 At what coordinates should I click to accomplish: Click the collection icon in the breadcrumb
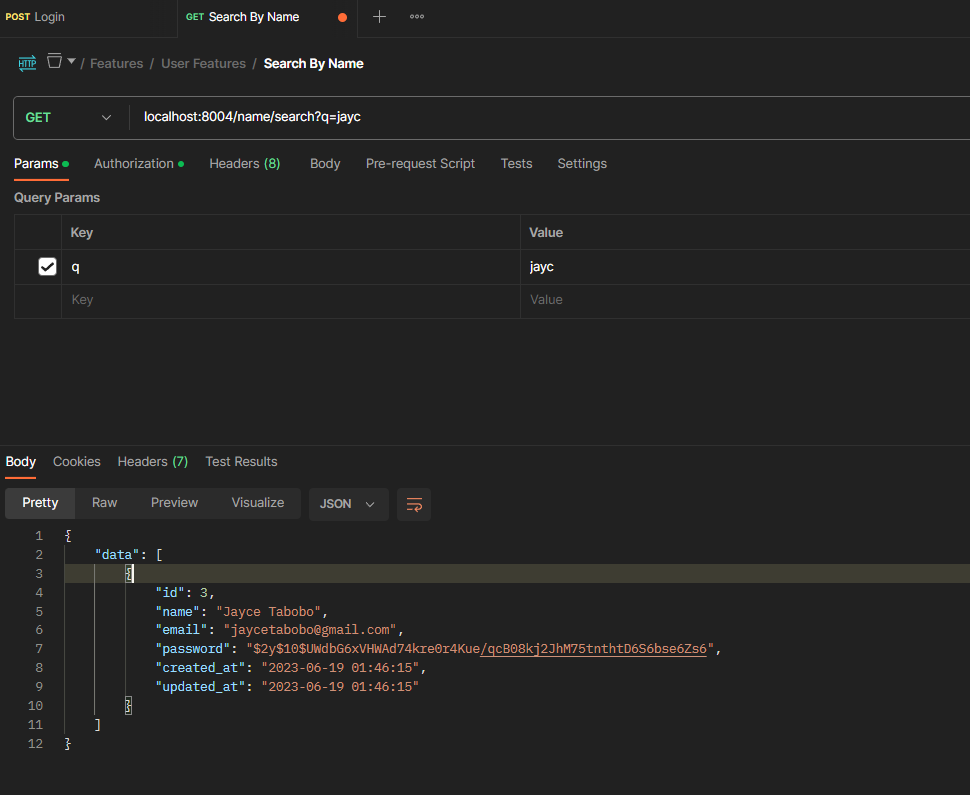(x=54, y=61)
